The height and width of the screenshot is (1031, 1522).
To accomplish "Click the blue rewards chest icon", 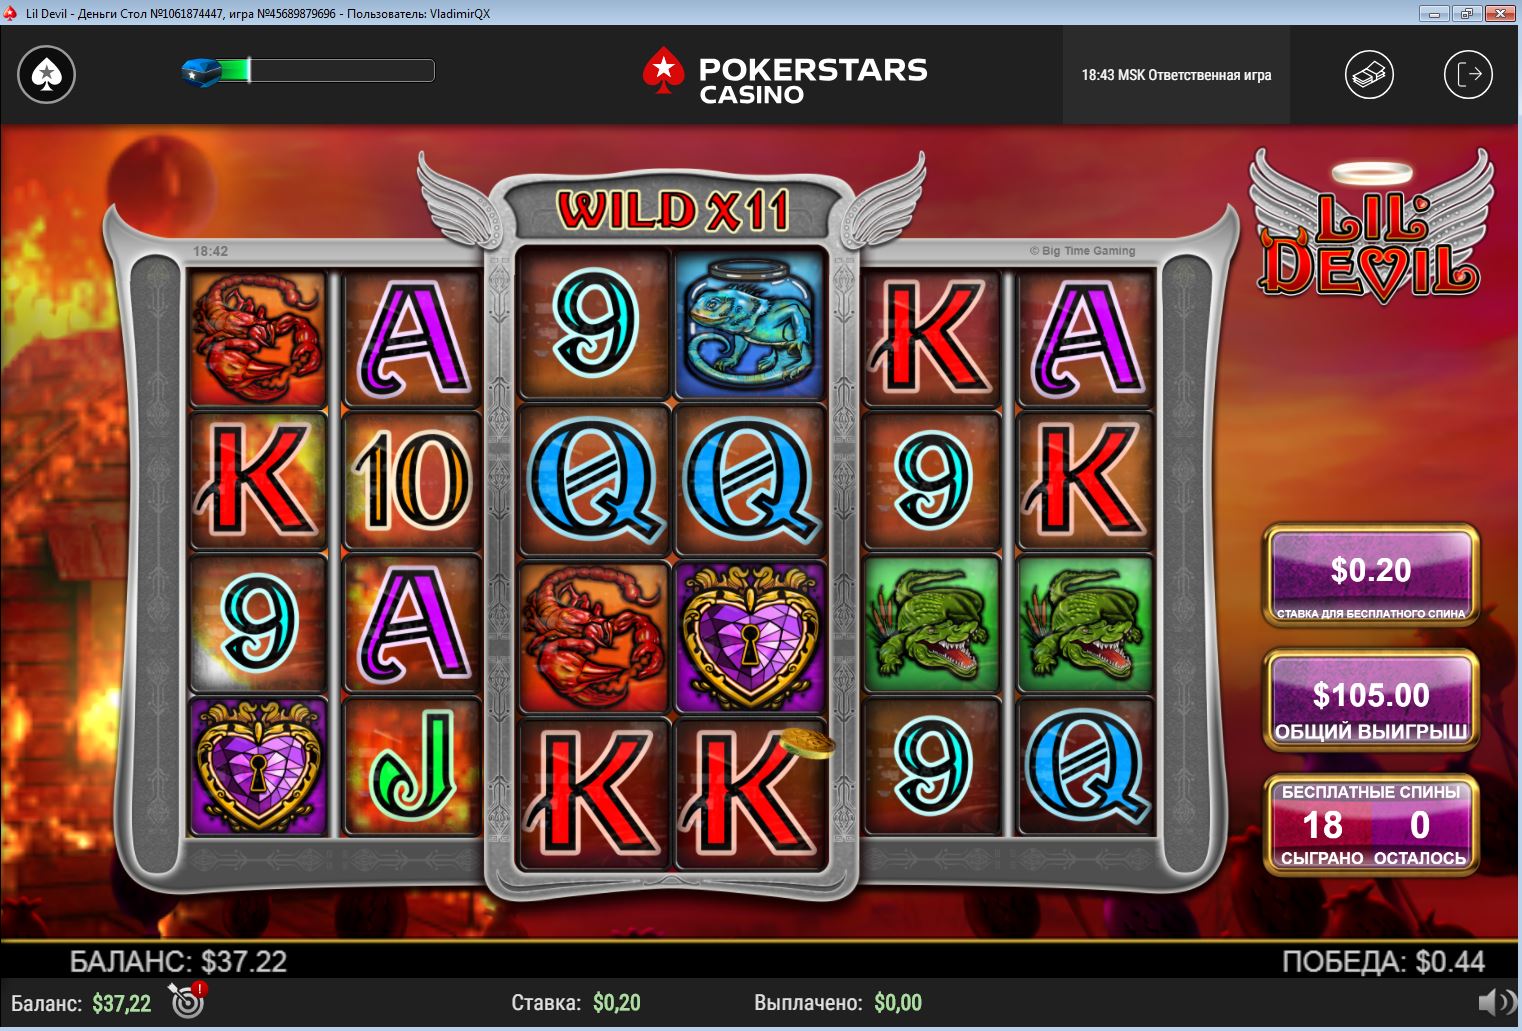I will tap(201, 71).
